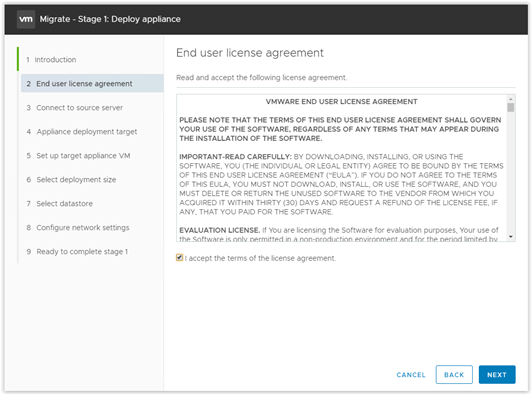Click the 'VMWARE END USER LICENSE AGREEMENT' heading
The image size is (532, 395).
(341, 102)
